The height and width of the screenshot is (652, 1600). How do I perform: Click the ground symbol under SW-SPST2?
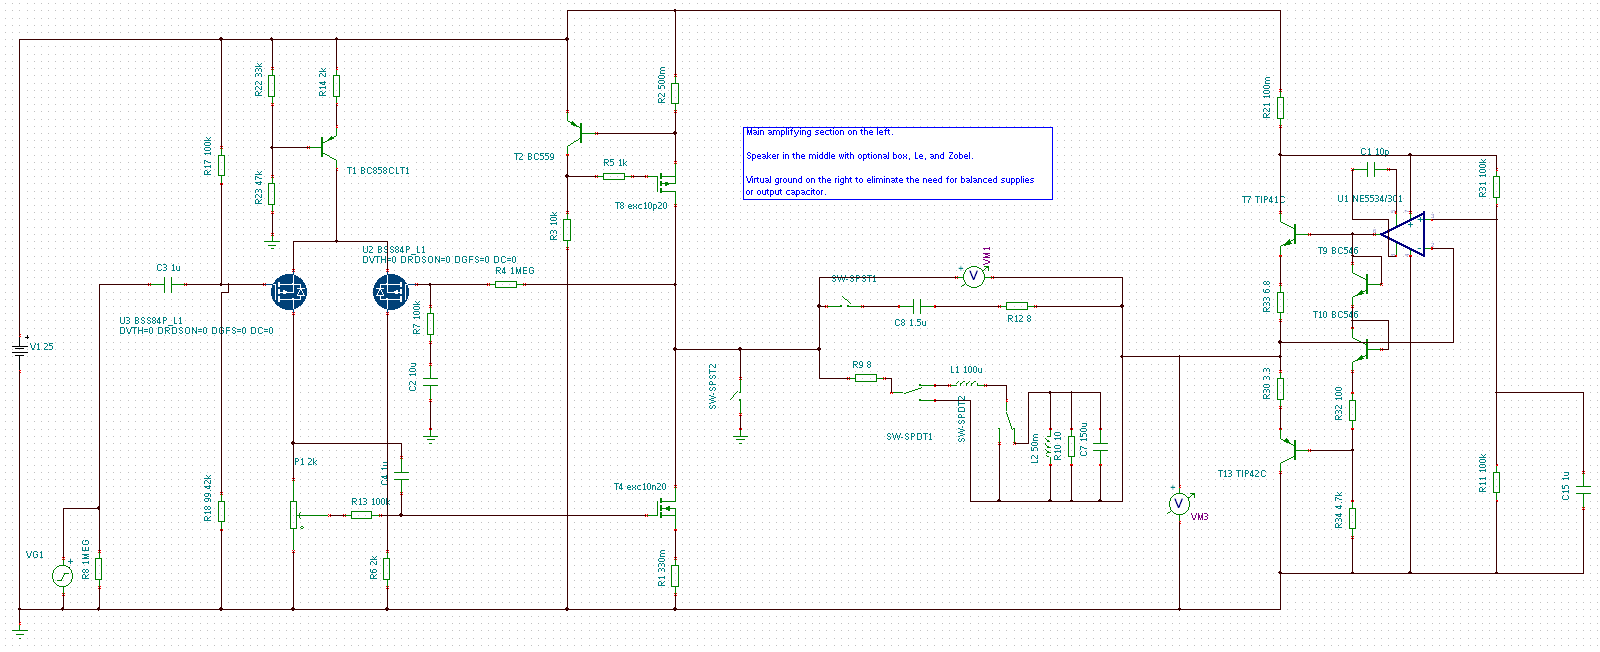point(740,435)
